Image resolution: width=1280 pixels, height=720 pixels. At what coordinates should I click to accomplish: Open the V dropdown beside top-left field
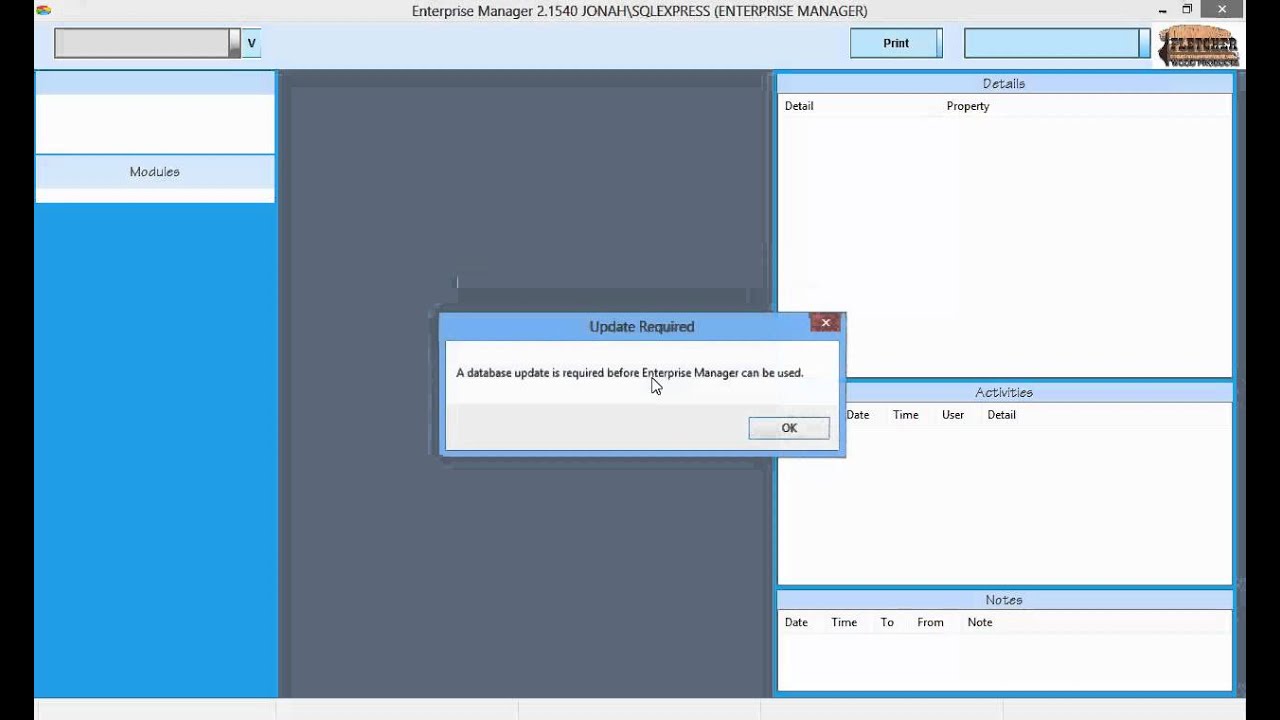pos(251,43)
